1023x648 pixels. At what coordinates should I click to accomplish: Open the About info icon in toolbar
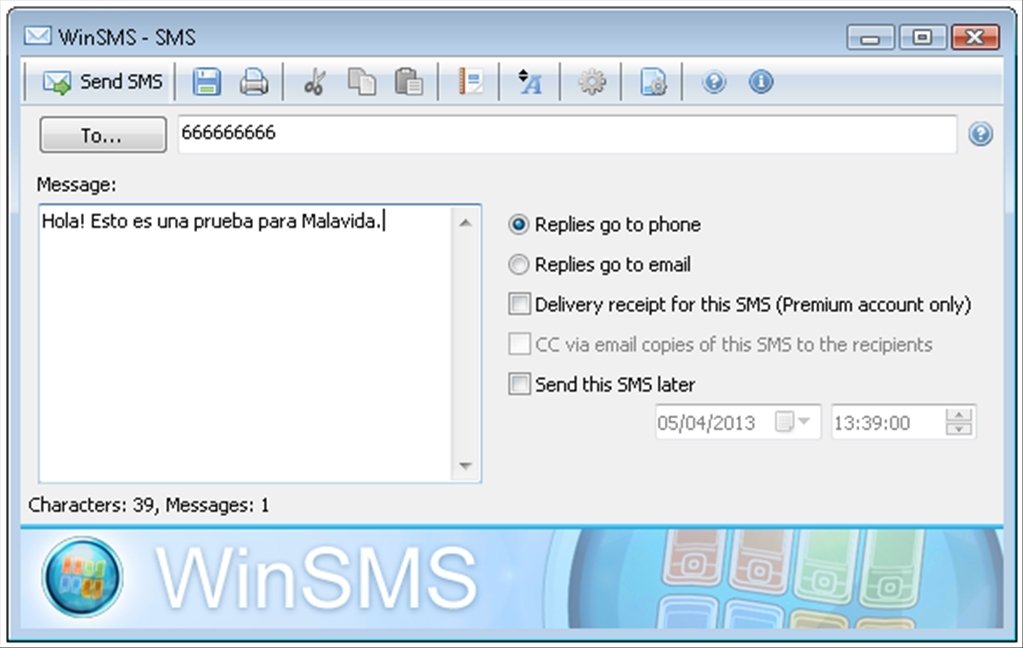click(761, 82)
